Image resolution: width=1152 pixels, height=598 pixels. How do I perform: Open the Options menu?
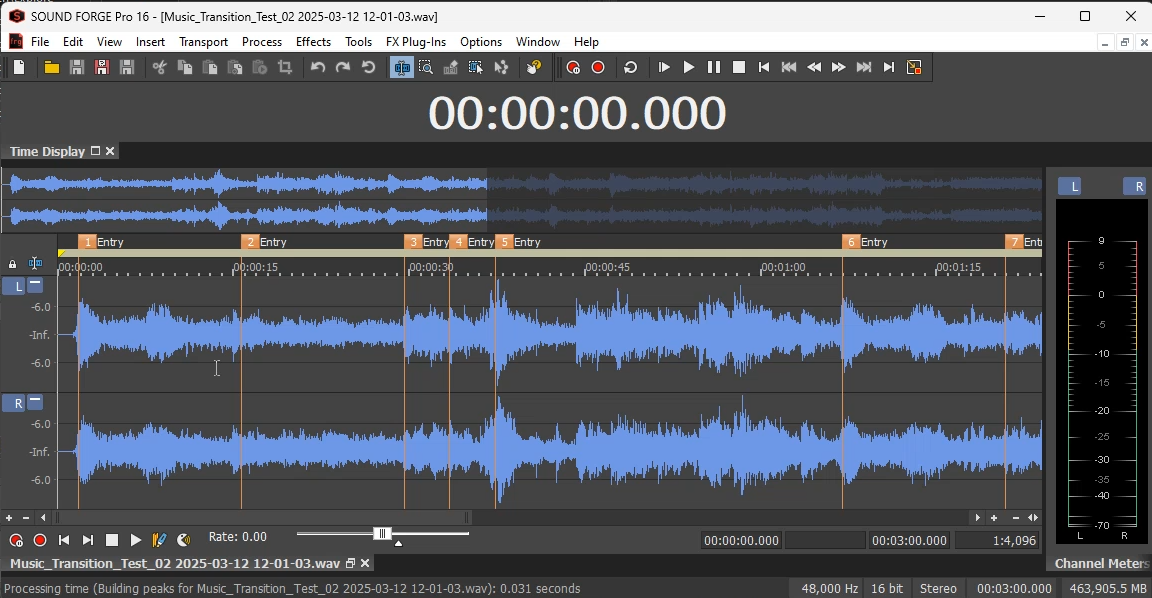click(480, 42)
